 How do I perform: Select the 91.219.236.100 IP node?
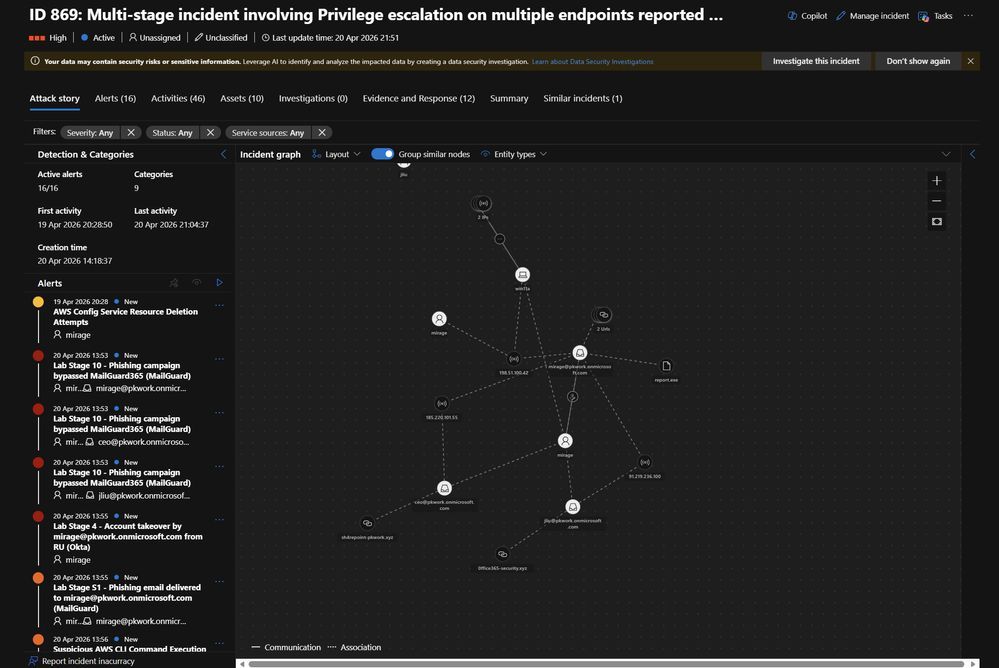coord(645,462)
